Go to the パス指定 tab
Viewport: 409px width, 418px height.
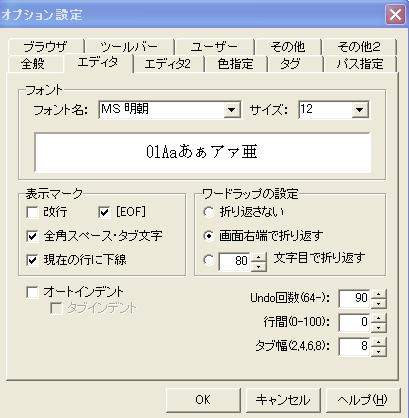[x=360, y=64]
